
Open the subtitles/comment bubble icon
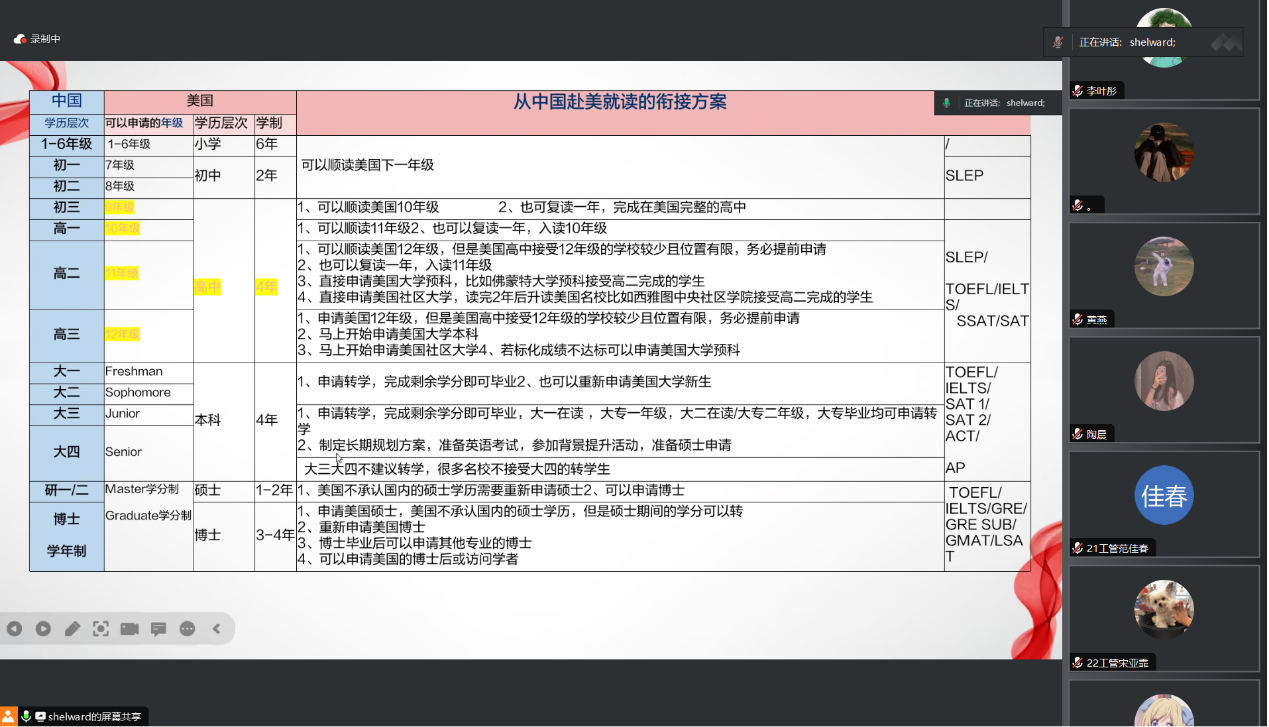click(x=158, y=629)
